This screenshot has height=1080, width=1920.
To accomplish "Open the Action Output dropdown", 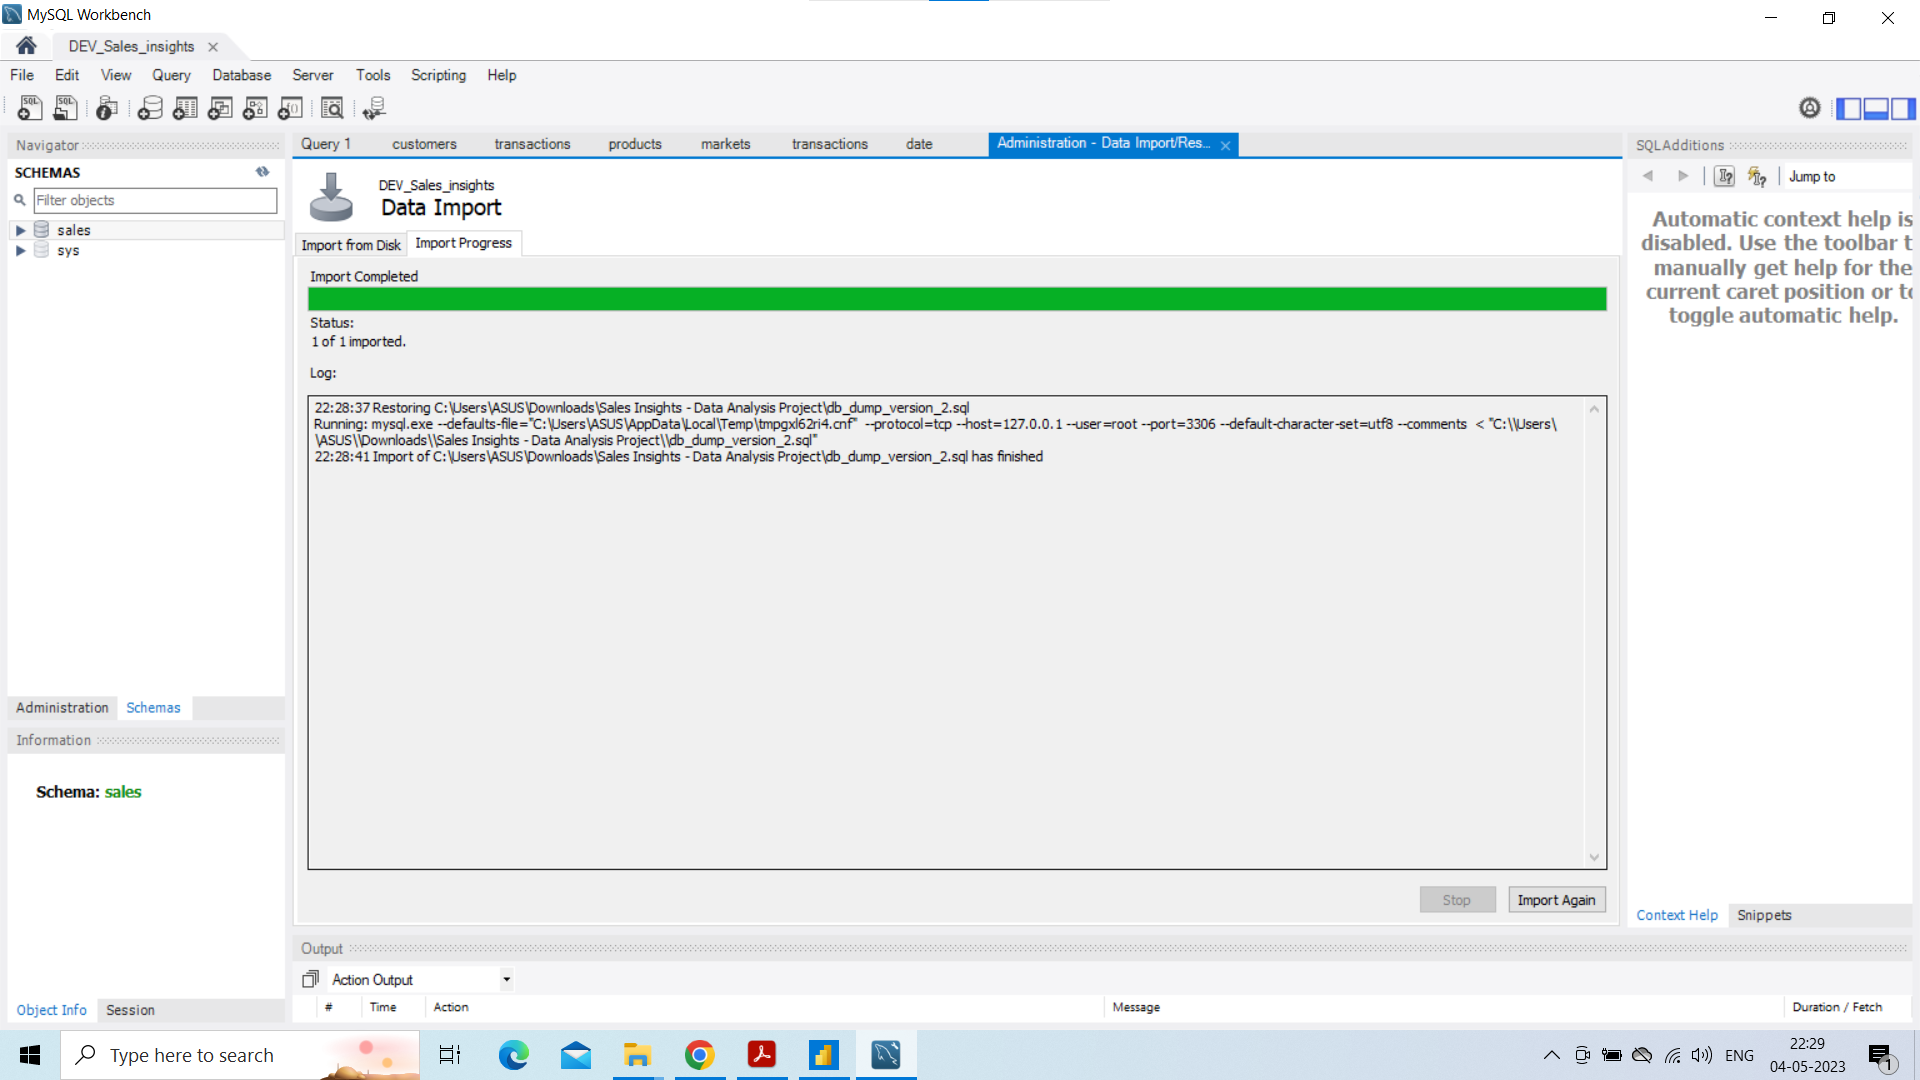I will point(506,979).
